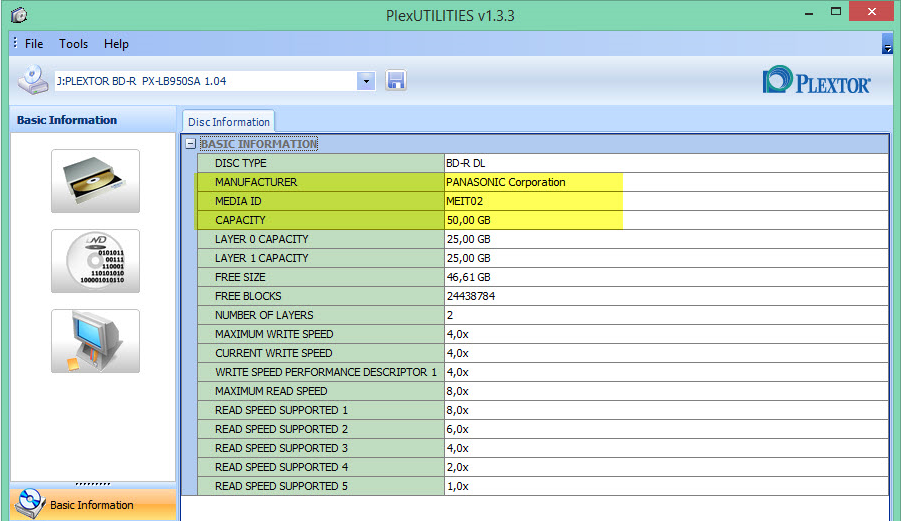
Task: Select the MANUFACTURER row label
Action: point(256,182)
